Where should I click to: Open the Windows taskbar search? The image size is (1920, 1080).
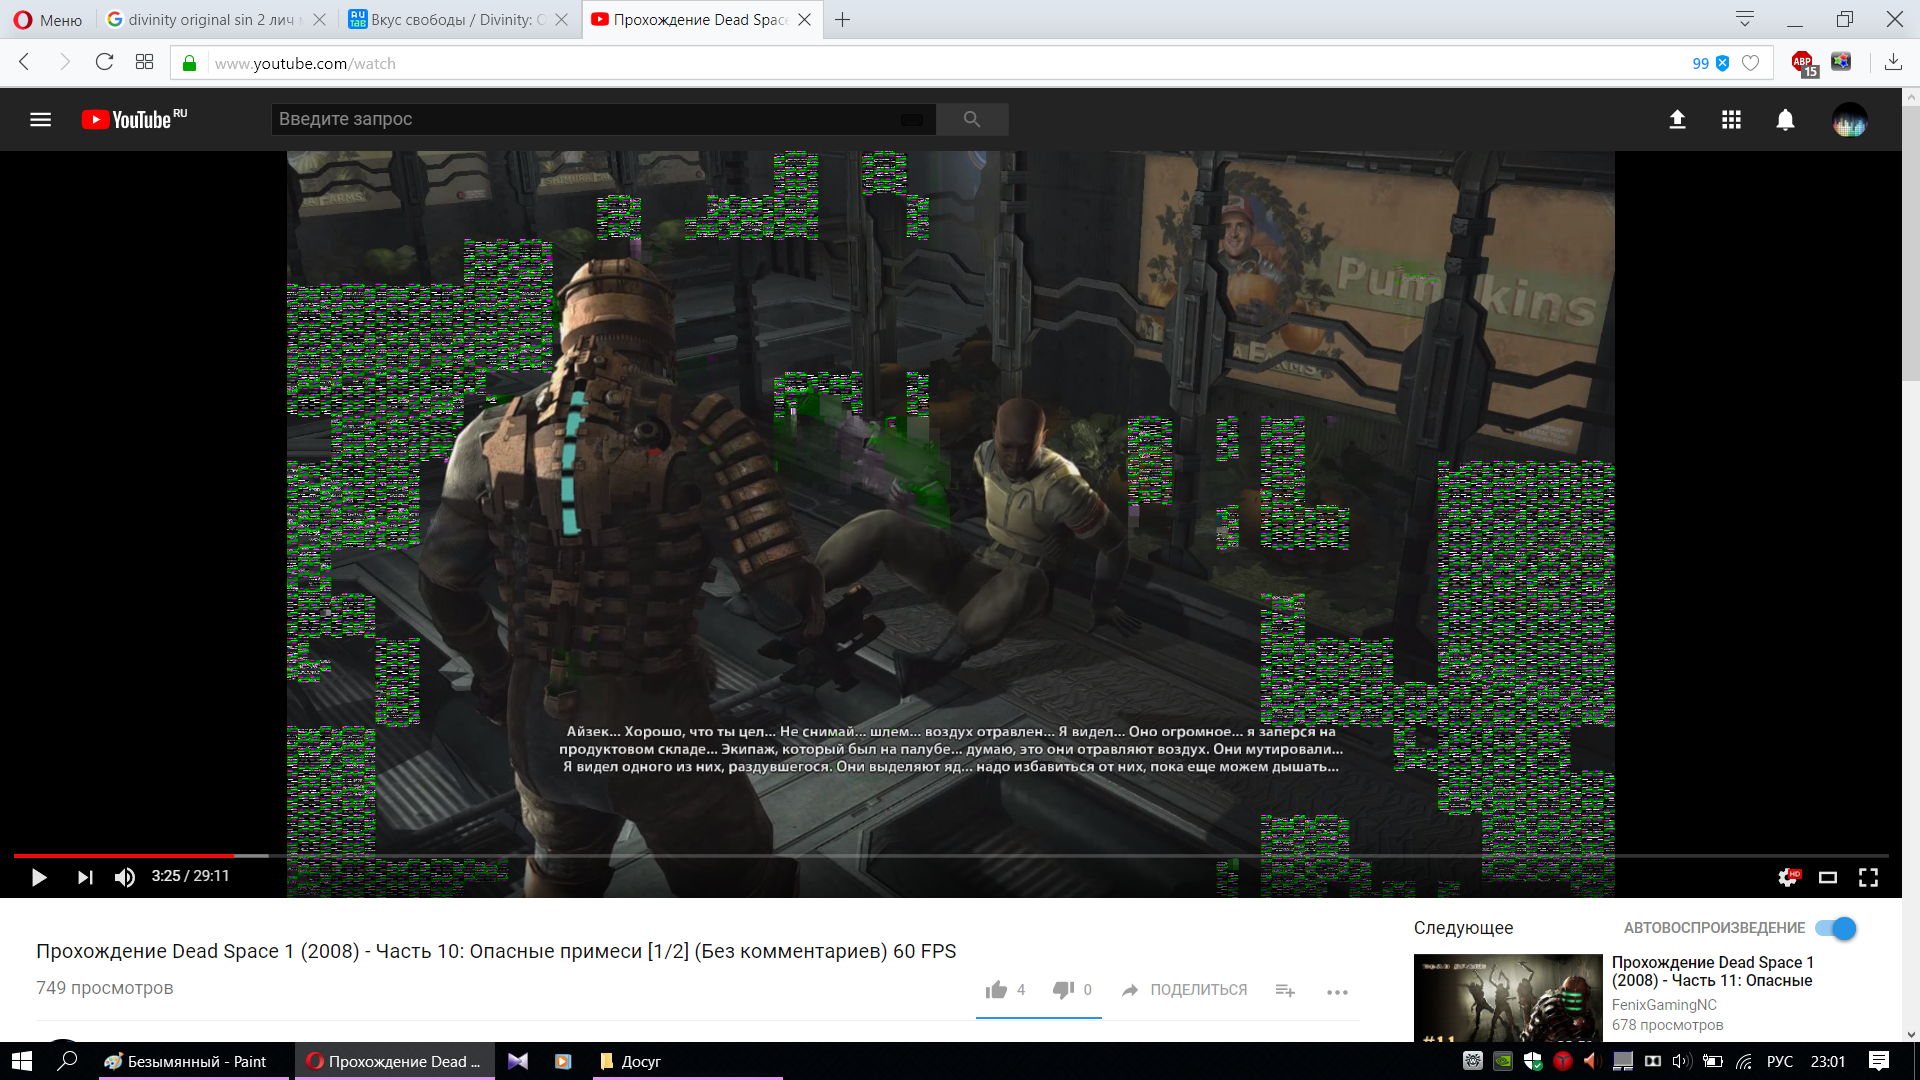click(68, 1061)
